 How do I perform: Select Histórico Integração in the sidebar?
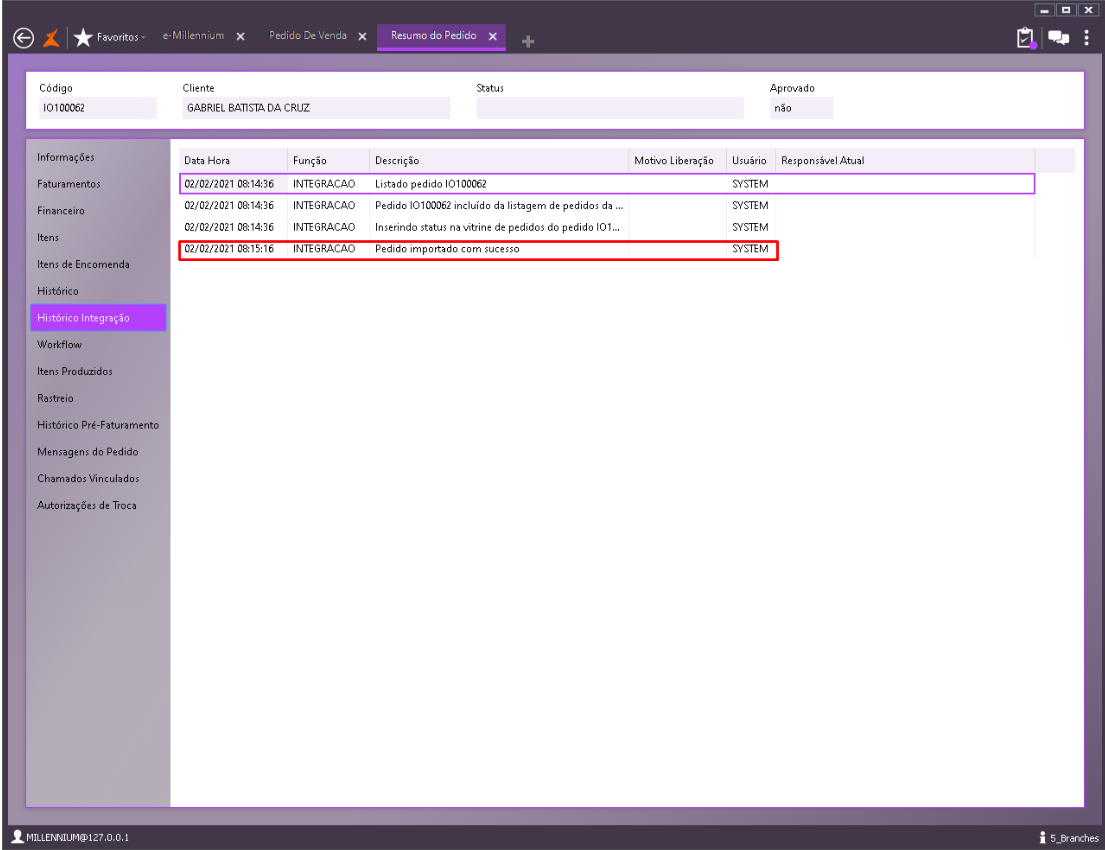pos(98,318)
